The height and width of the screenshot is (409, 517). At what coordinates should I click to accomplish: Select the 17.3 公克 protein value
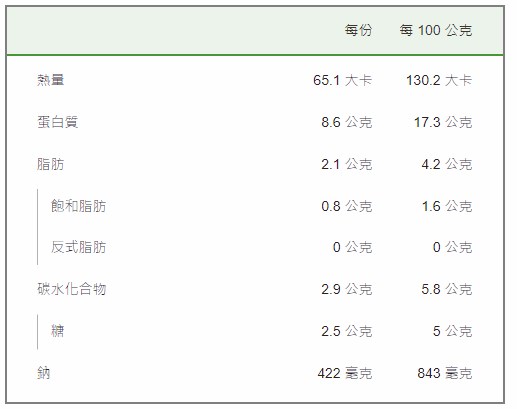pos(443,122)
